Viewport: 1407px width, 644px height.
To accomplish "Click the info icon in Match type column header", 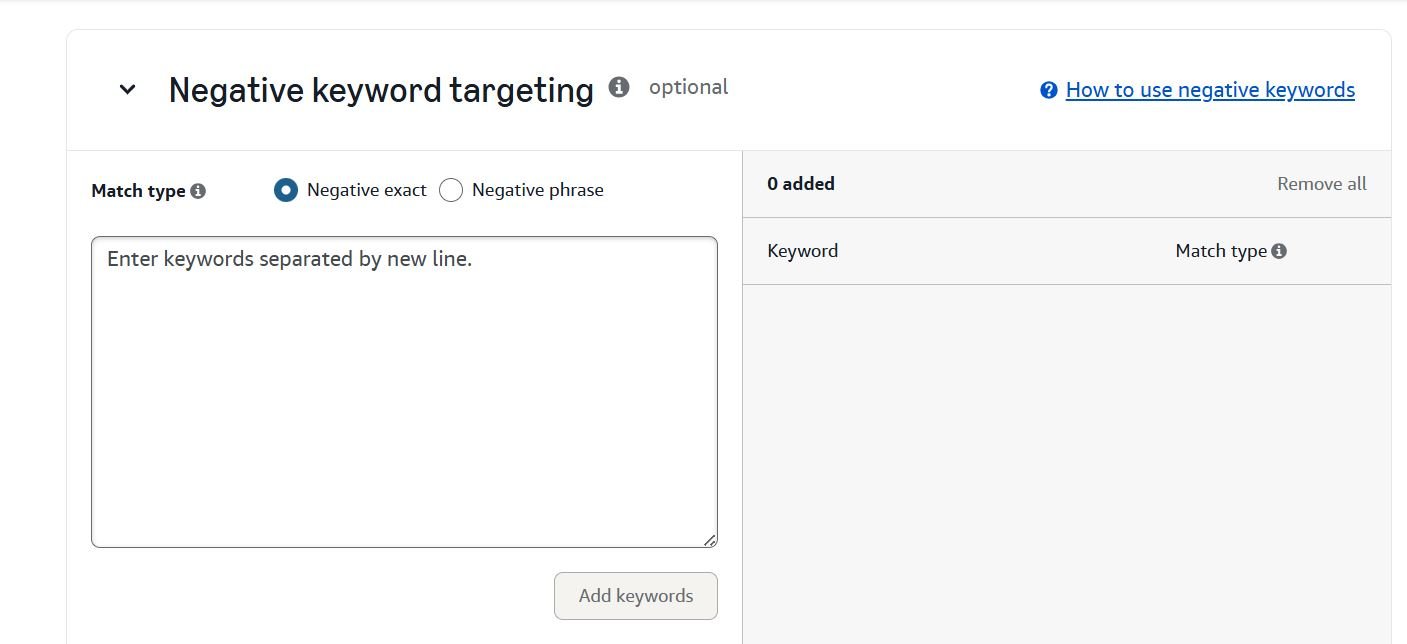I will 1280,251.
